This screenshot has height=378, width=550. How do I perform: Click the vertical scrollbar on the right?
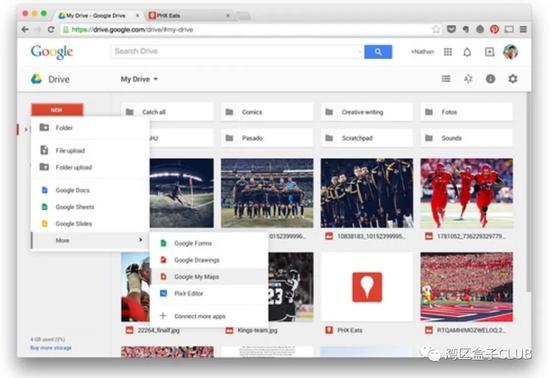click(529, 193)
